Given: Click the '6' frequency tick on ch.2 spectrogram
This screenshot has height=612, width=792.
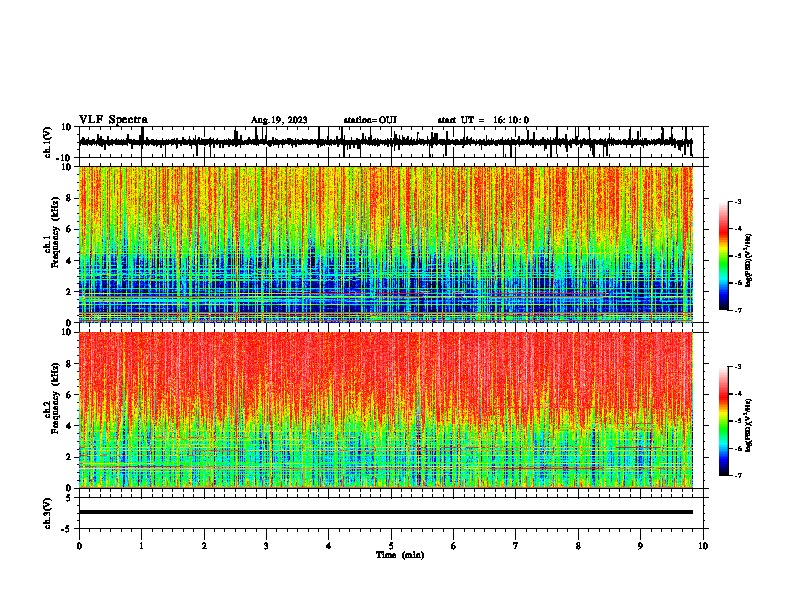Looking at the screenshot, I should (70, 395).
